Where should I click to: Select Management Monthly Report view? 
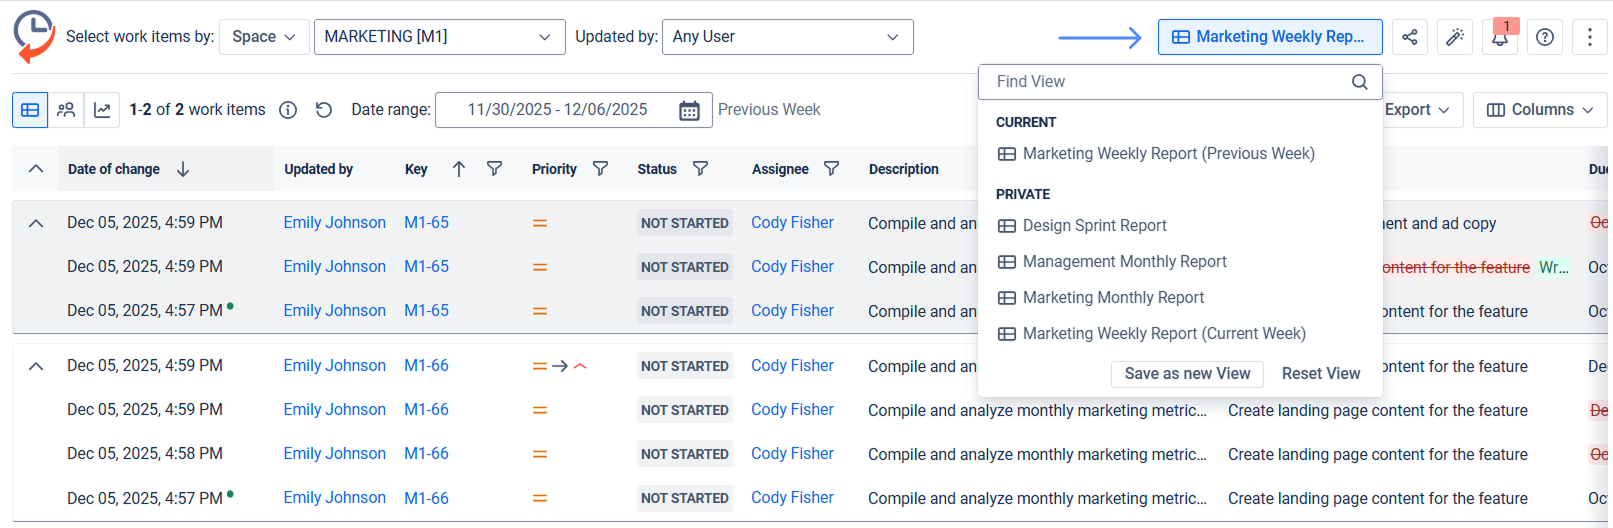coord(1124,262)
